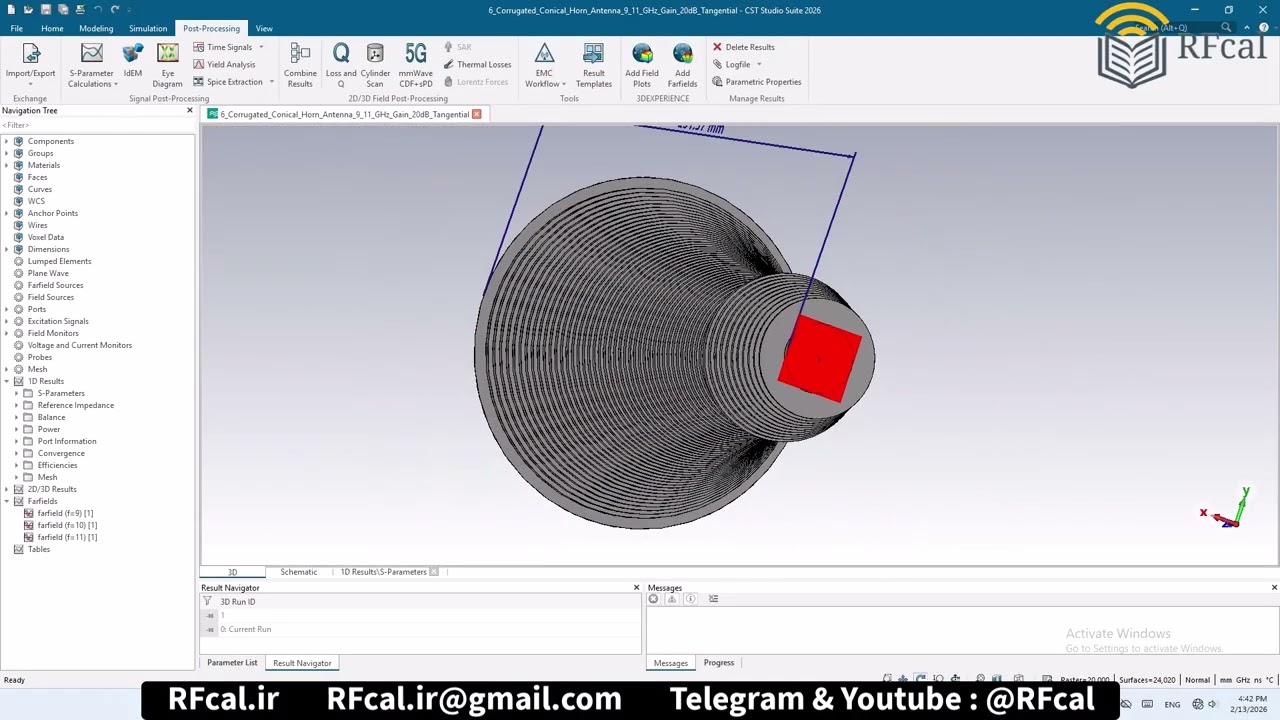The width and height of the screenshot is (1280, 720).
Task: Click the Save icon in title bar
Action: [46, 10]
